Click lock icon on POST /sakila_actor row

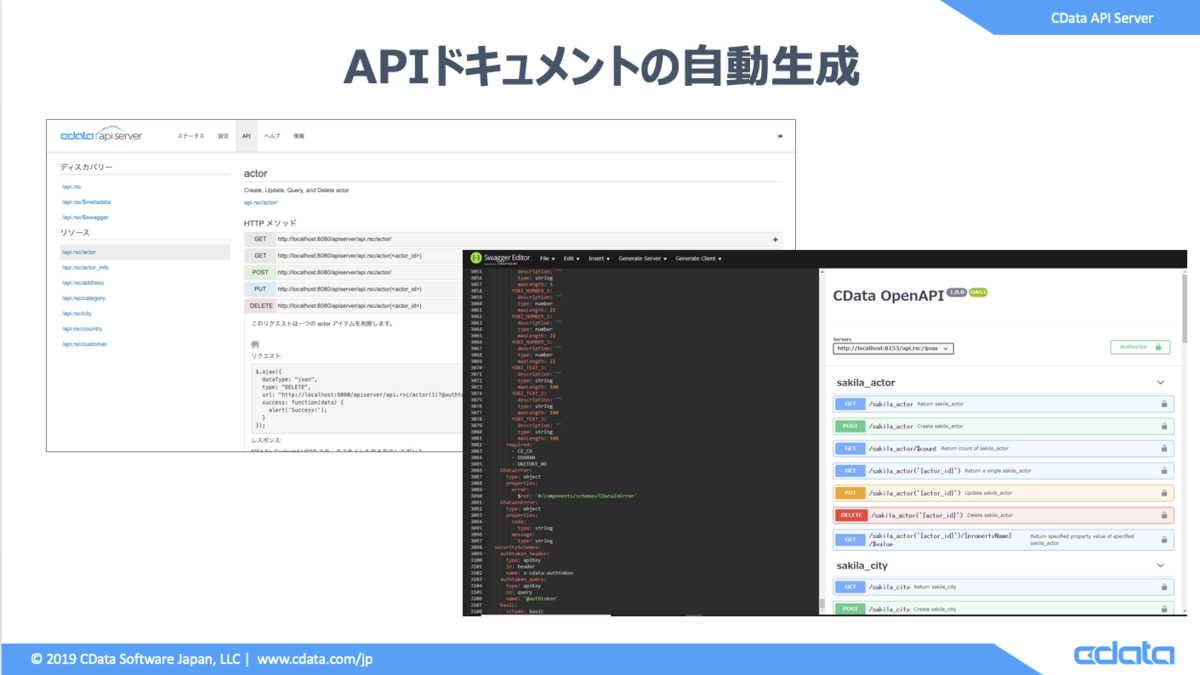[x=1164, y=426]
